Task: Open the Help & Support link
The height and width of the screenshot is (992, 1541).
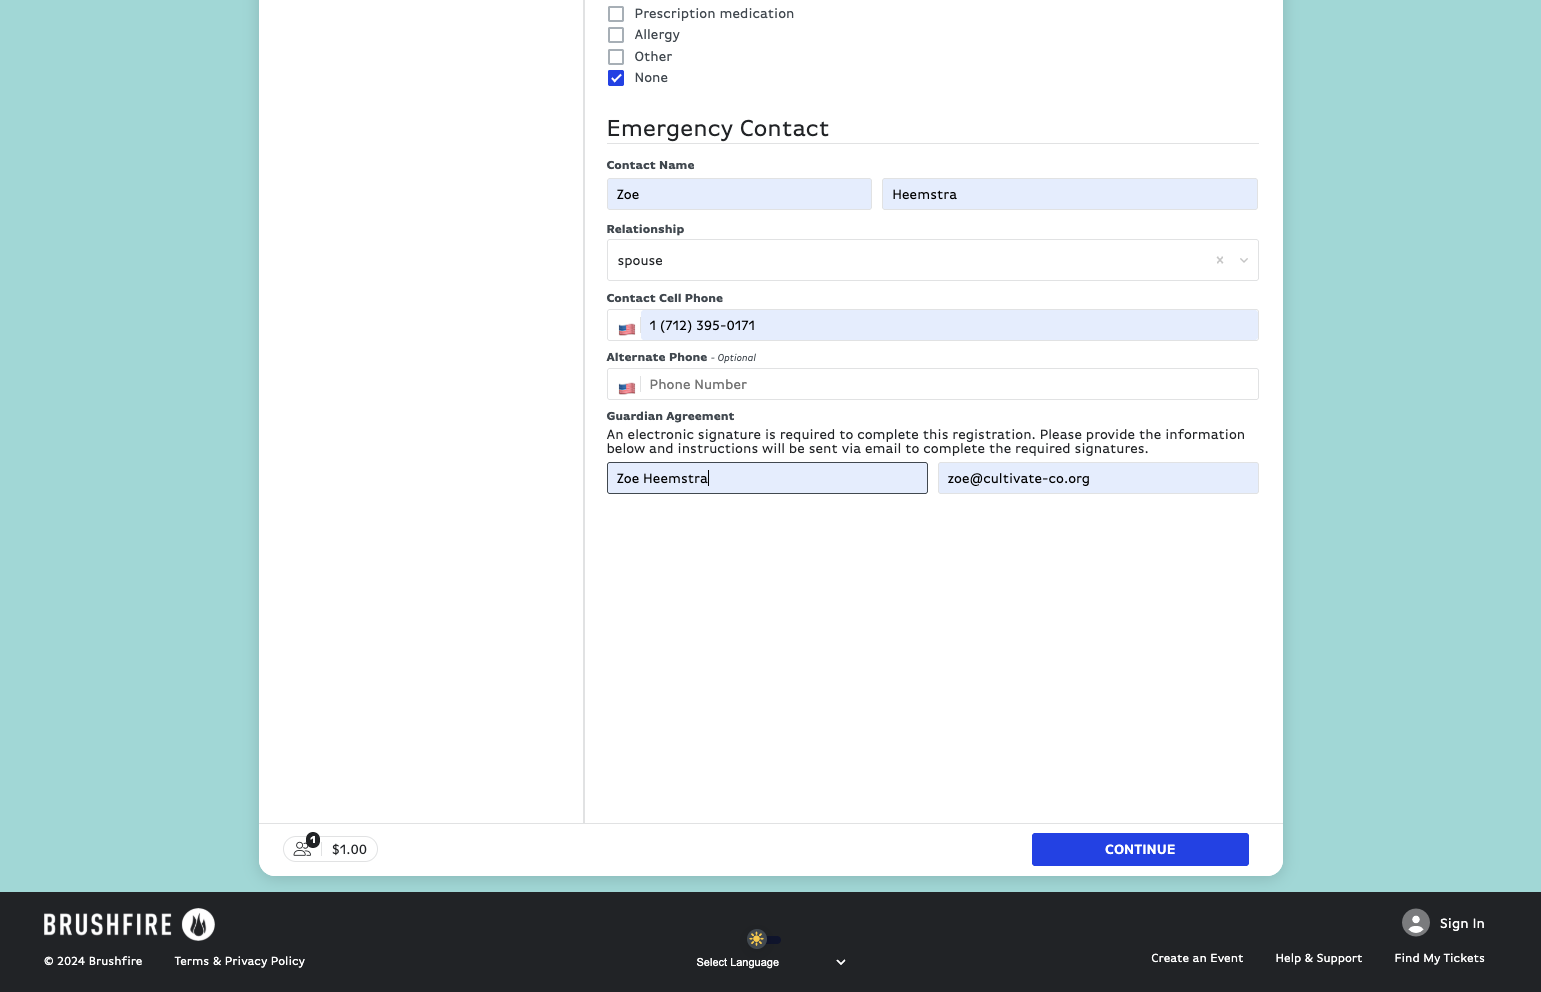Action: coord(1318,958)
